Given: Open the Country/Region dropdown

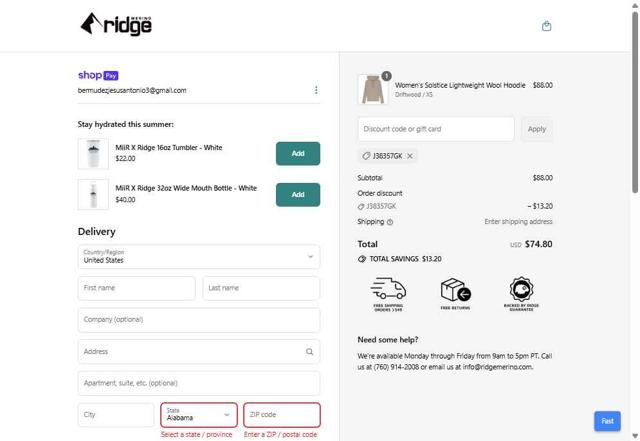Looking at the screenshot, I should (x=199, y=256).
